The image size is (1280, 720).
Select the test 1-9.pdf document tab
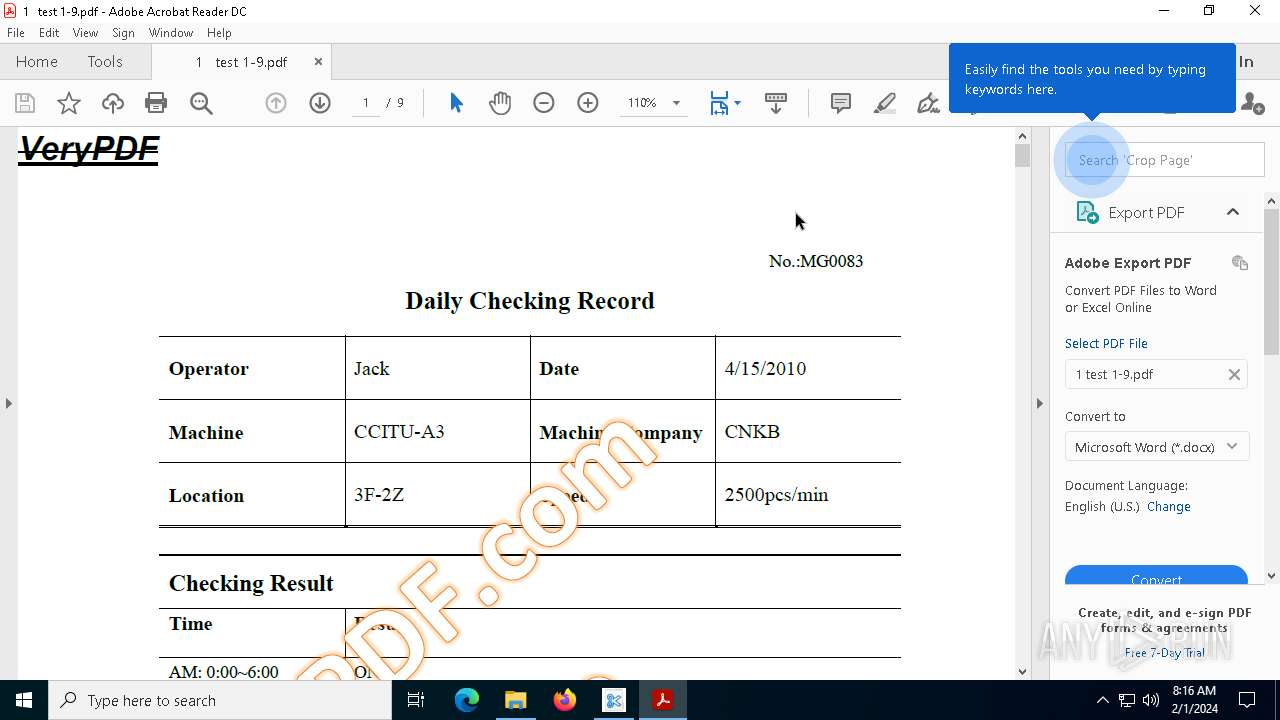click(x=241, y=62)
